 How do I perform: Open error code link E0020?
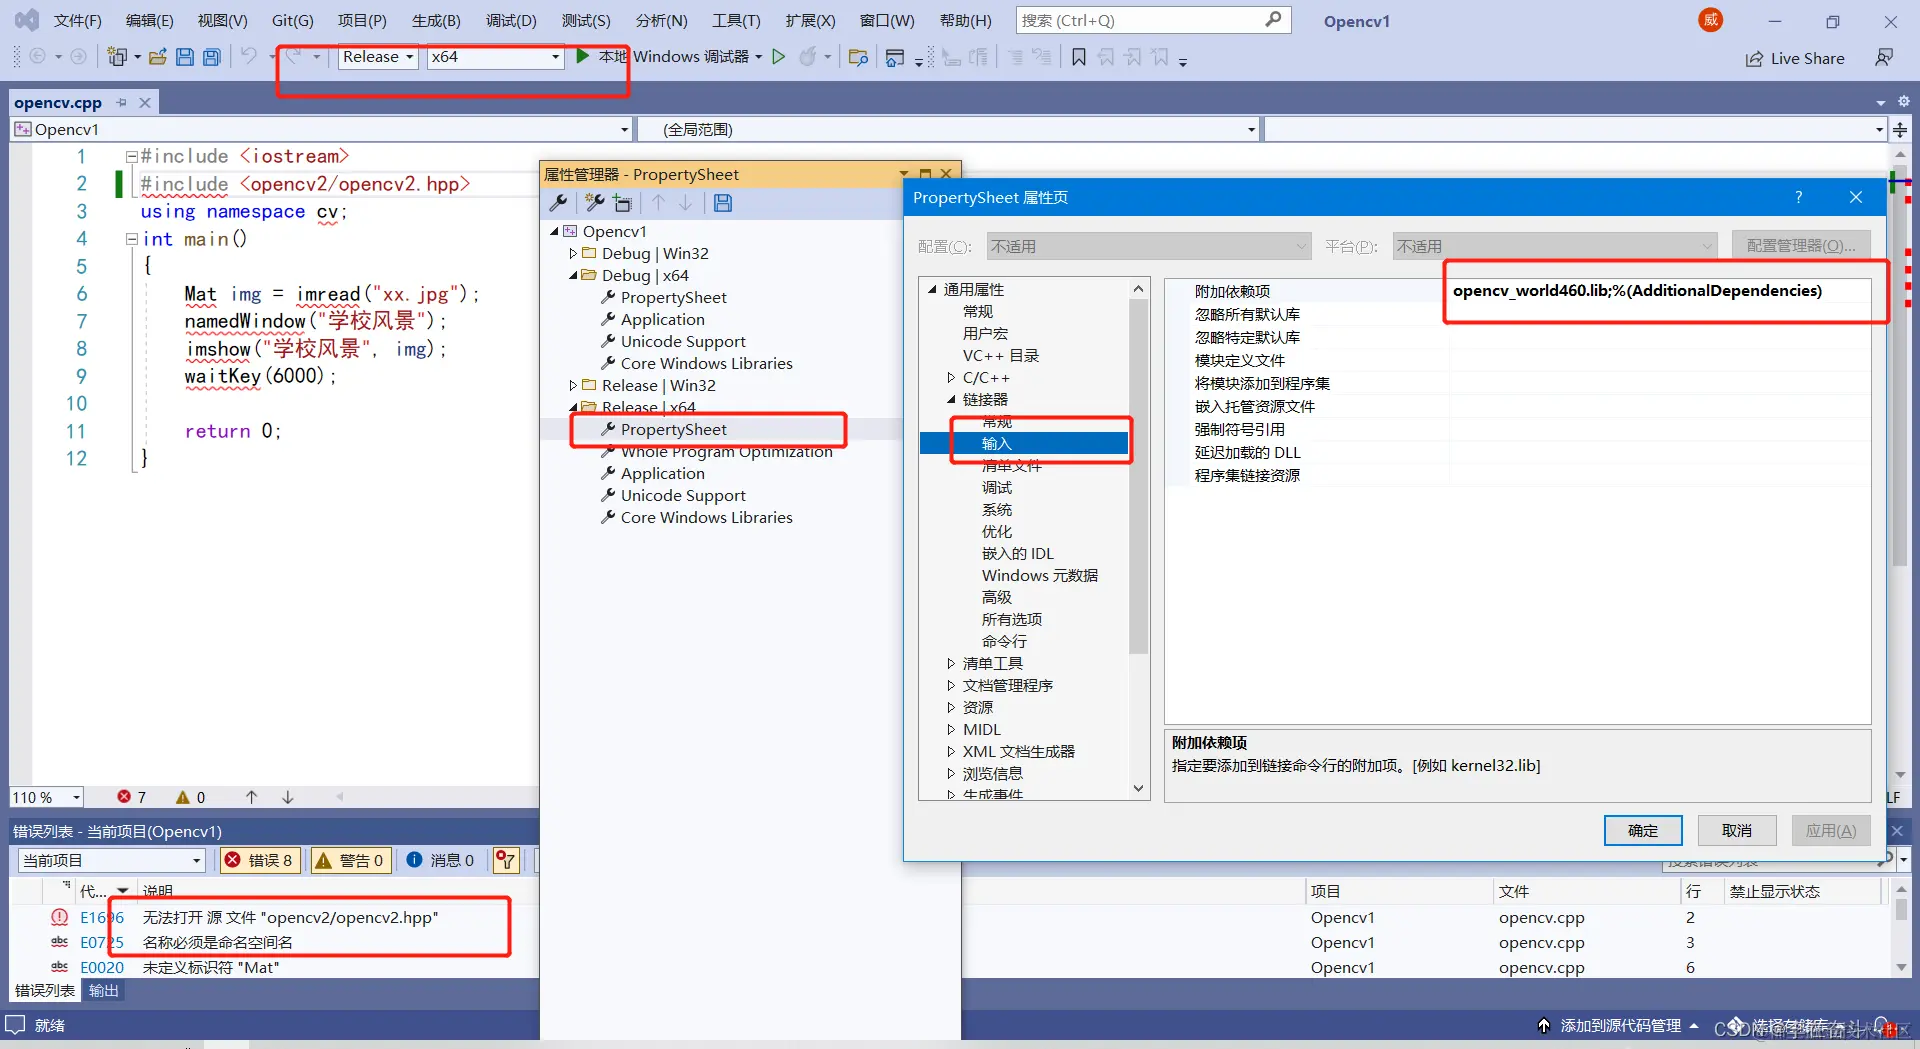click(x=102, y=967)
